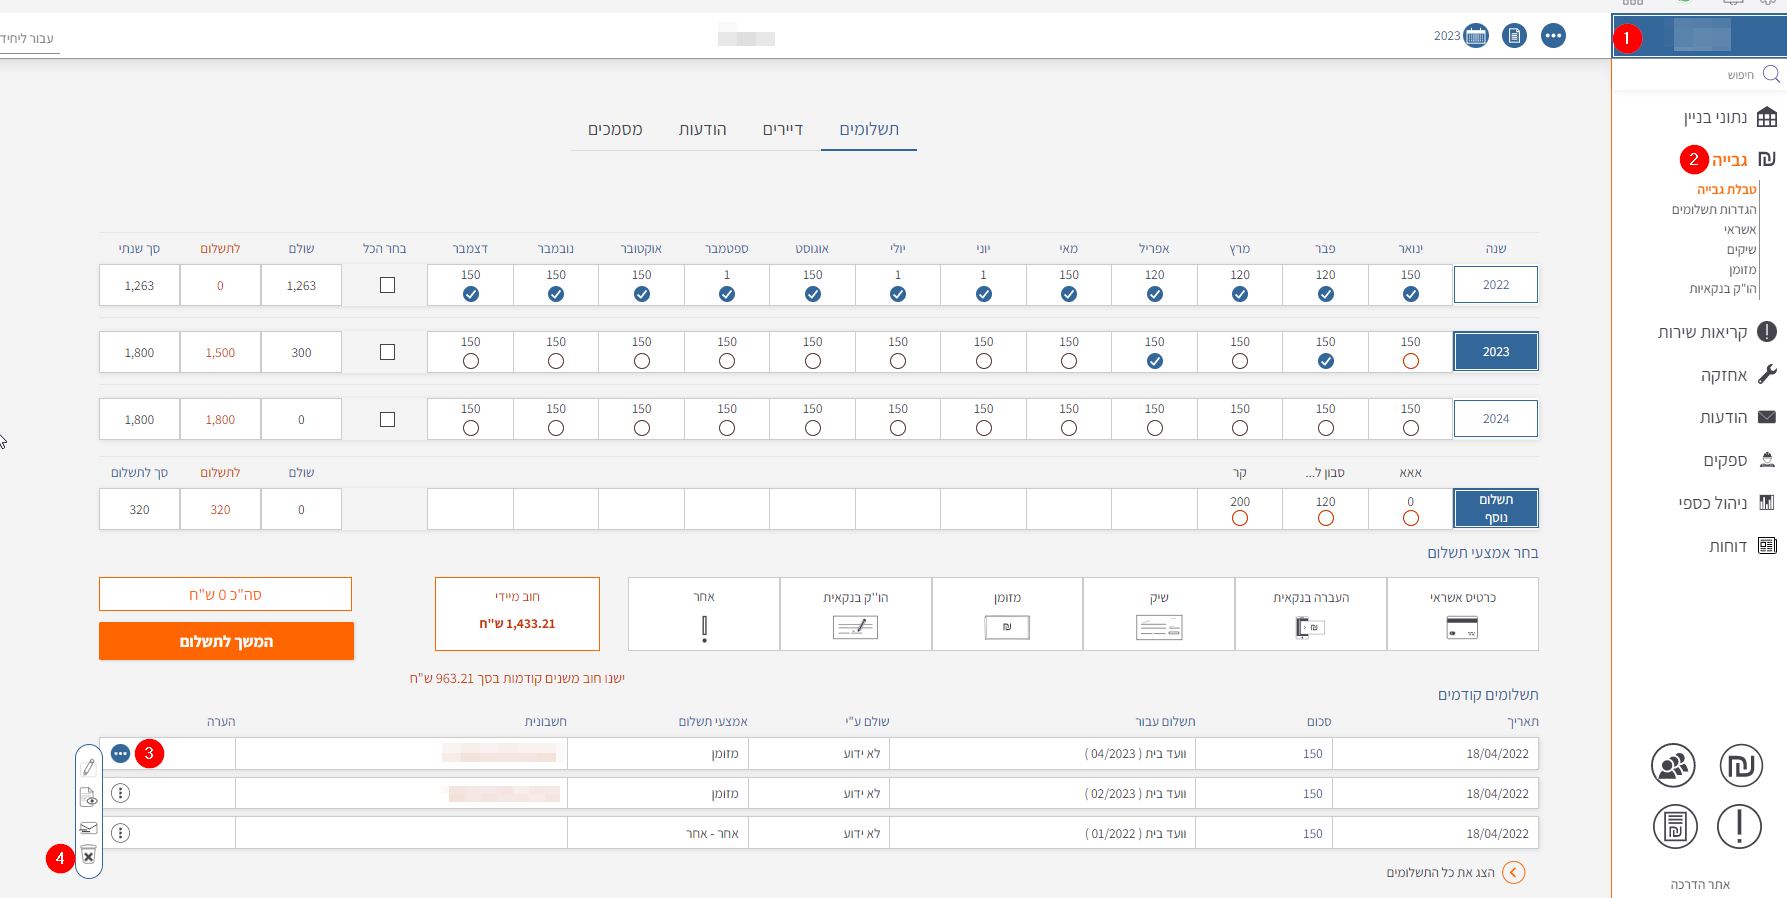This screenshot has width=1787, height=898.
Task: Check the בחר הכל box for 2023
Action: 387,352
